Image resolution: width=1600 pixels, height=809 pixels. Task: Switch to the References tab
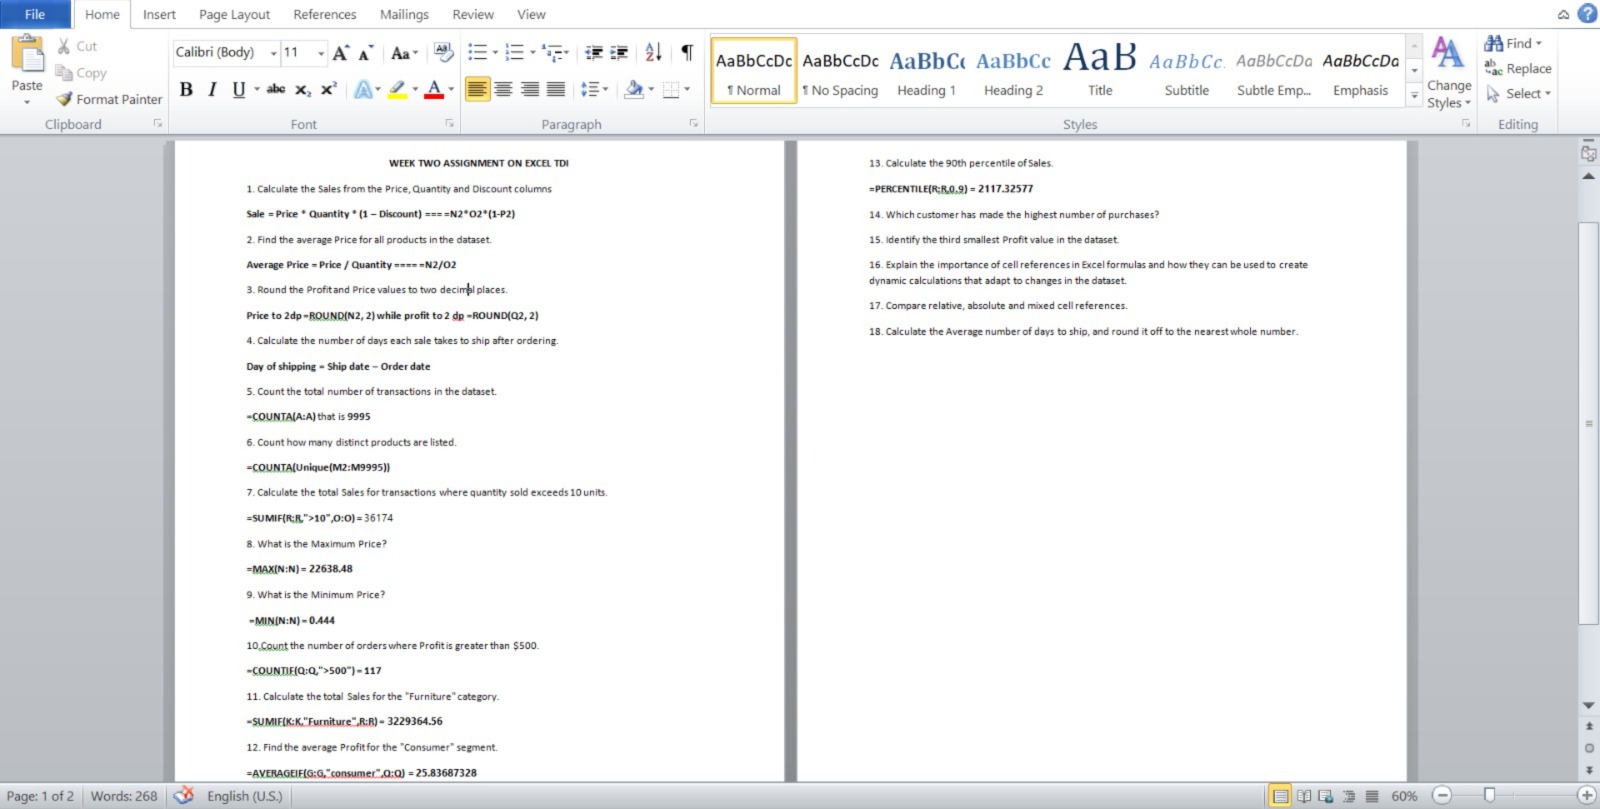pyautogui.click(x=325, y=14)
